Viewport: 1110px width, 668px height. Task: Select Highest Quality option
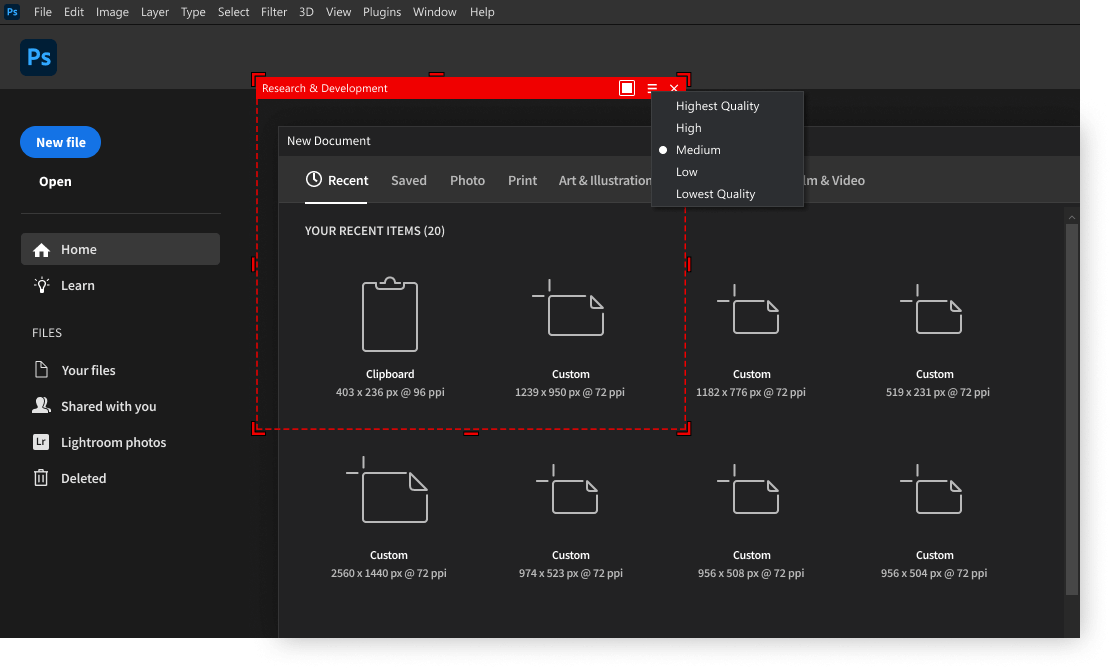tap(717, 106)
